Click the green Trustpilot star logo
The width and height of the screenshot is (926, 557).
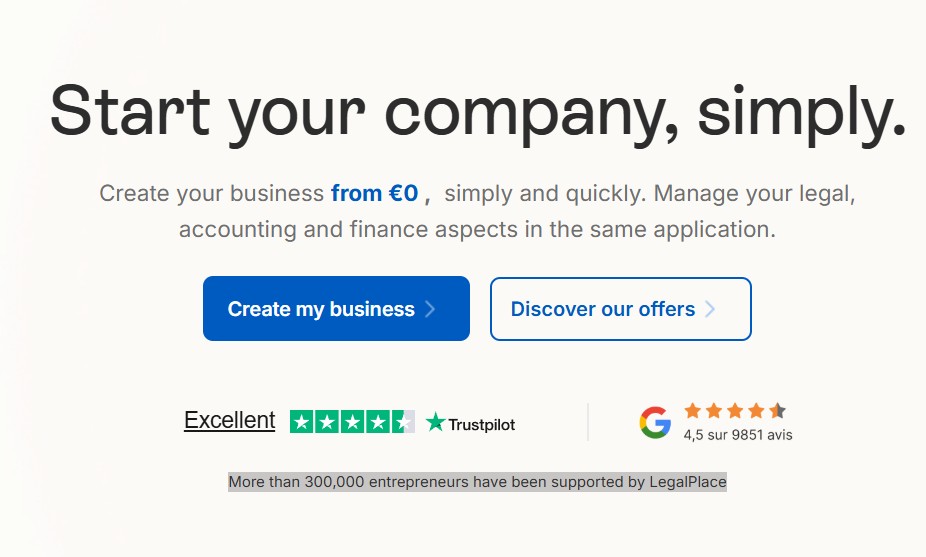pos(435,423)
